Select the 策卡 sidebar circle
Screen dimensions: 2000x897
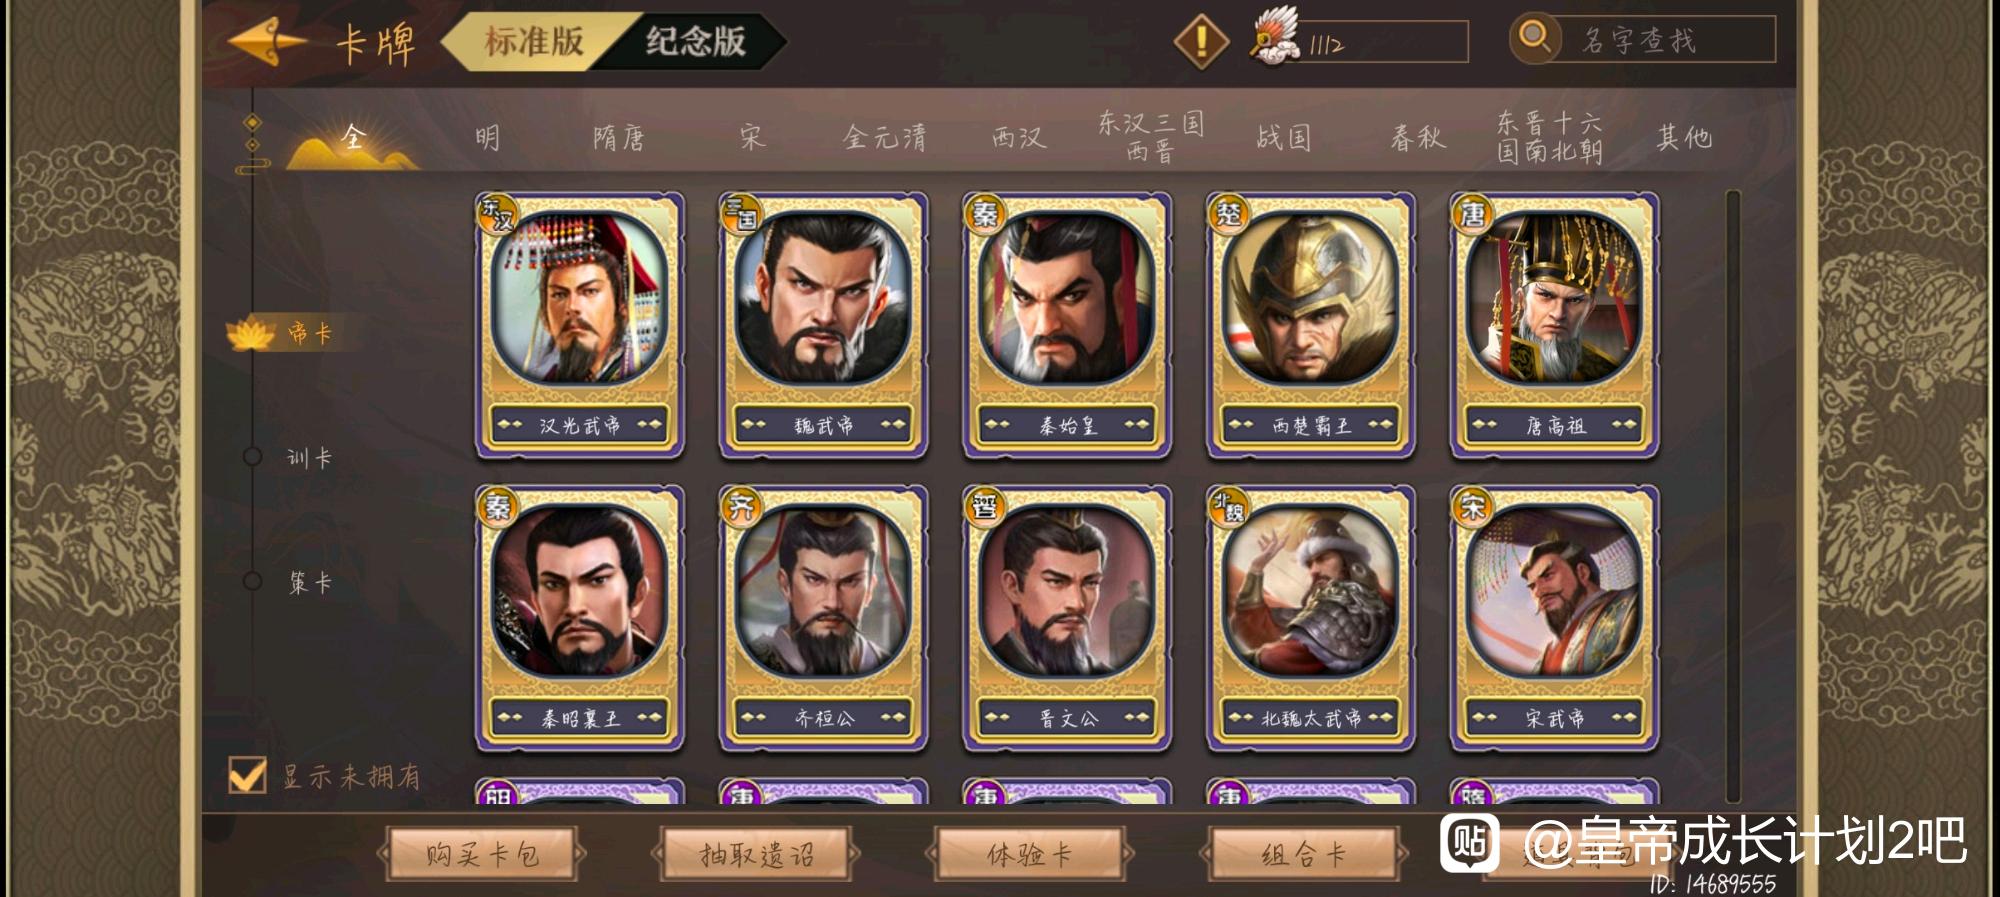pyautogui.click(x=252, y=581)
